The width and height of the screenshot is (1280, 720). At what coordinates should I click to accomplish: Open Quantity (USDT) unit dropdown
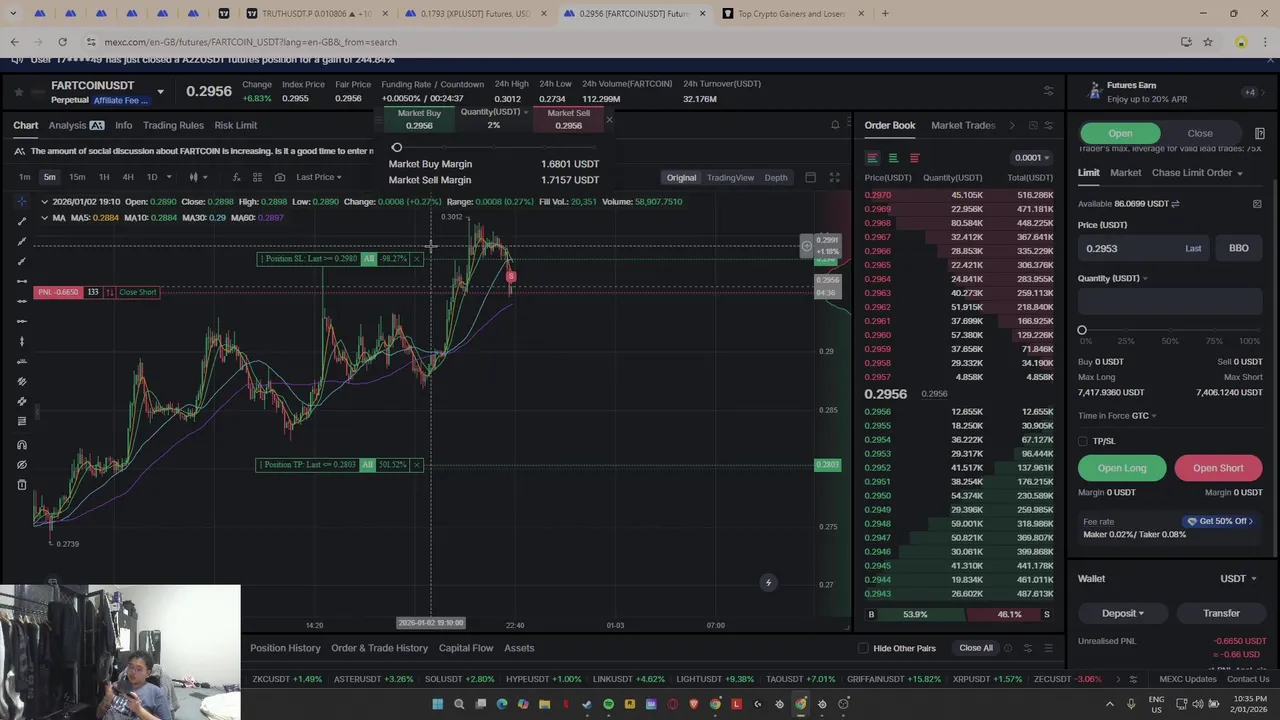click(1112, 278)
